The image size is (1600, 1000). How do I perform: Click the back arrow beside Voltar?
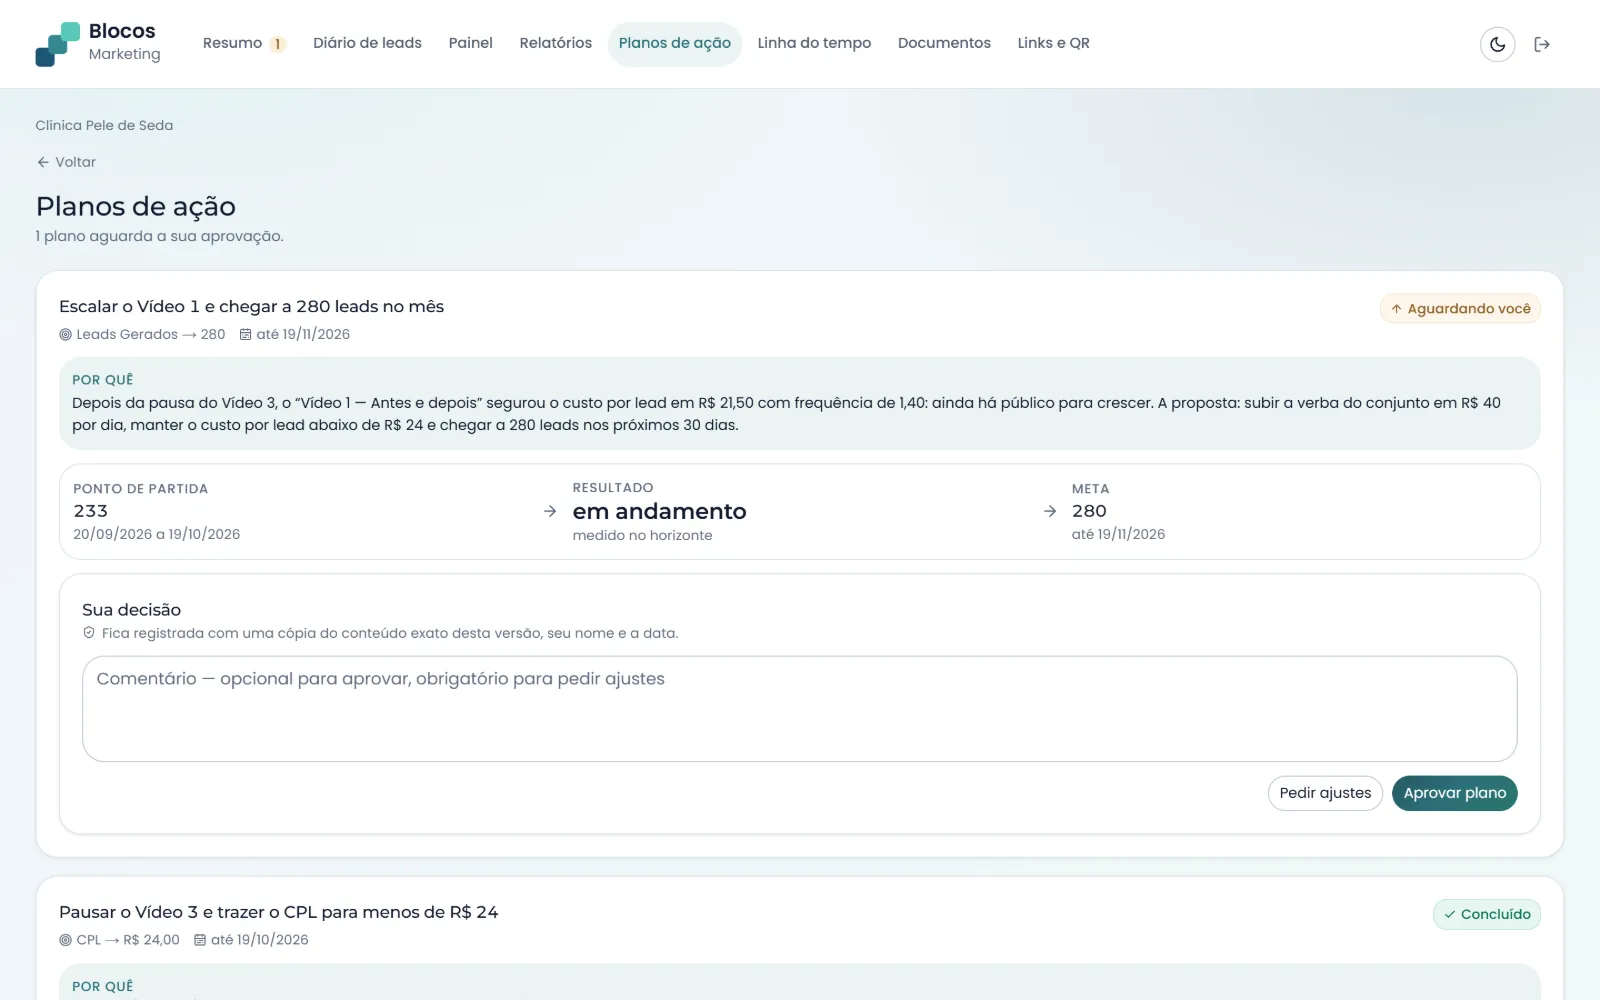coord(43,162)
